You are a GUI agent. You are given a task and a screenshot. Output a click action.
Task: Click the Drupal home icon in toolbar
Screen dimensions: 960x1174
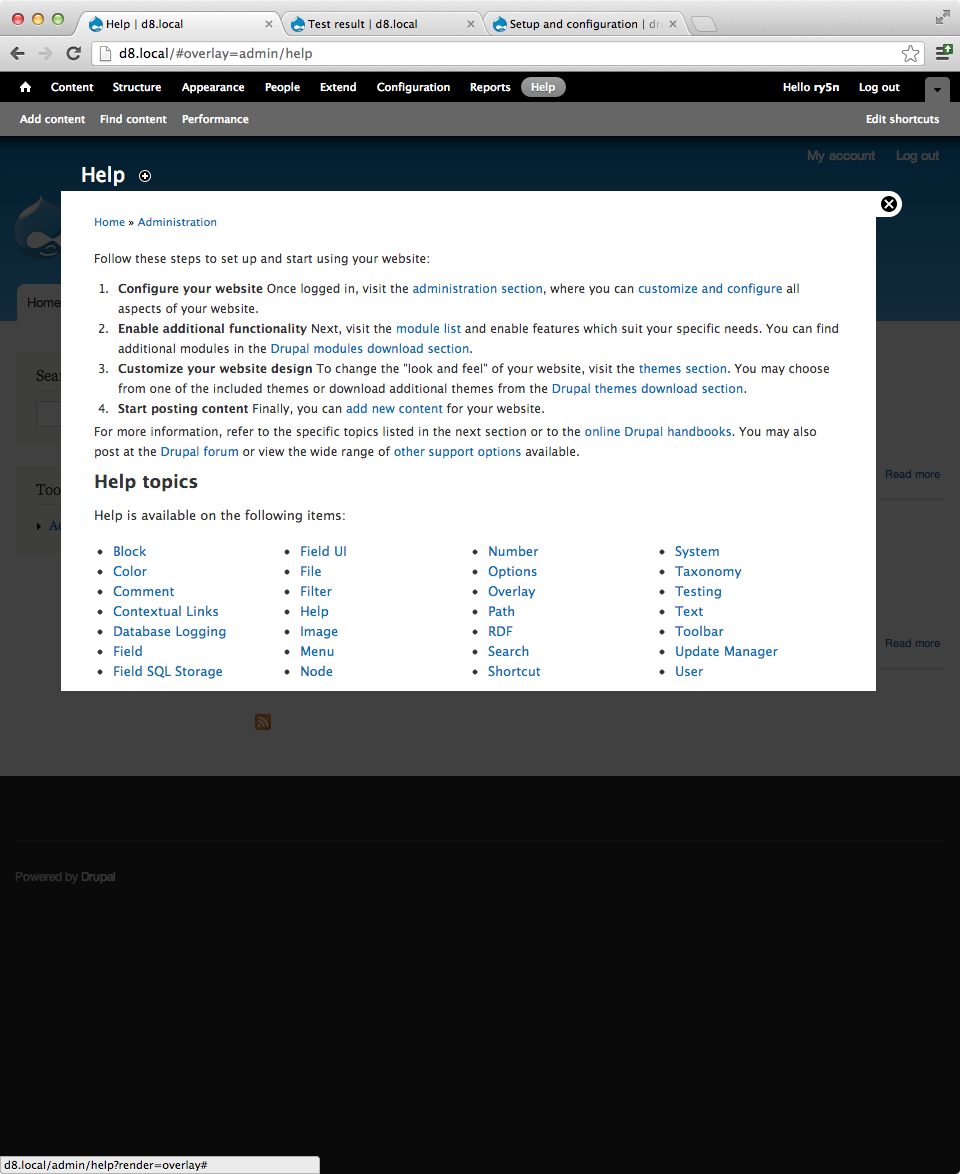coord(25,87)
